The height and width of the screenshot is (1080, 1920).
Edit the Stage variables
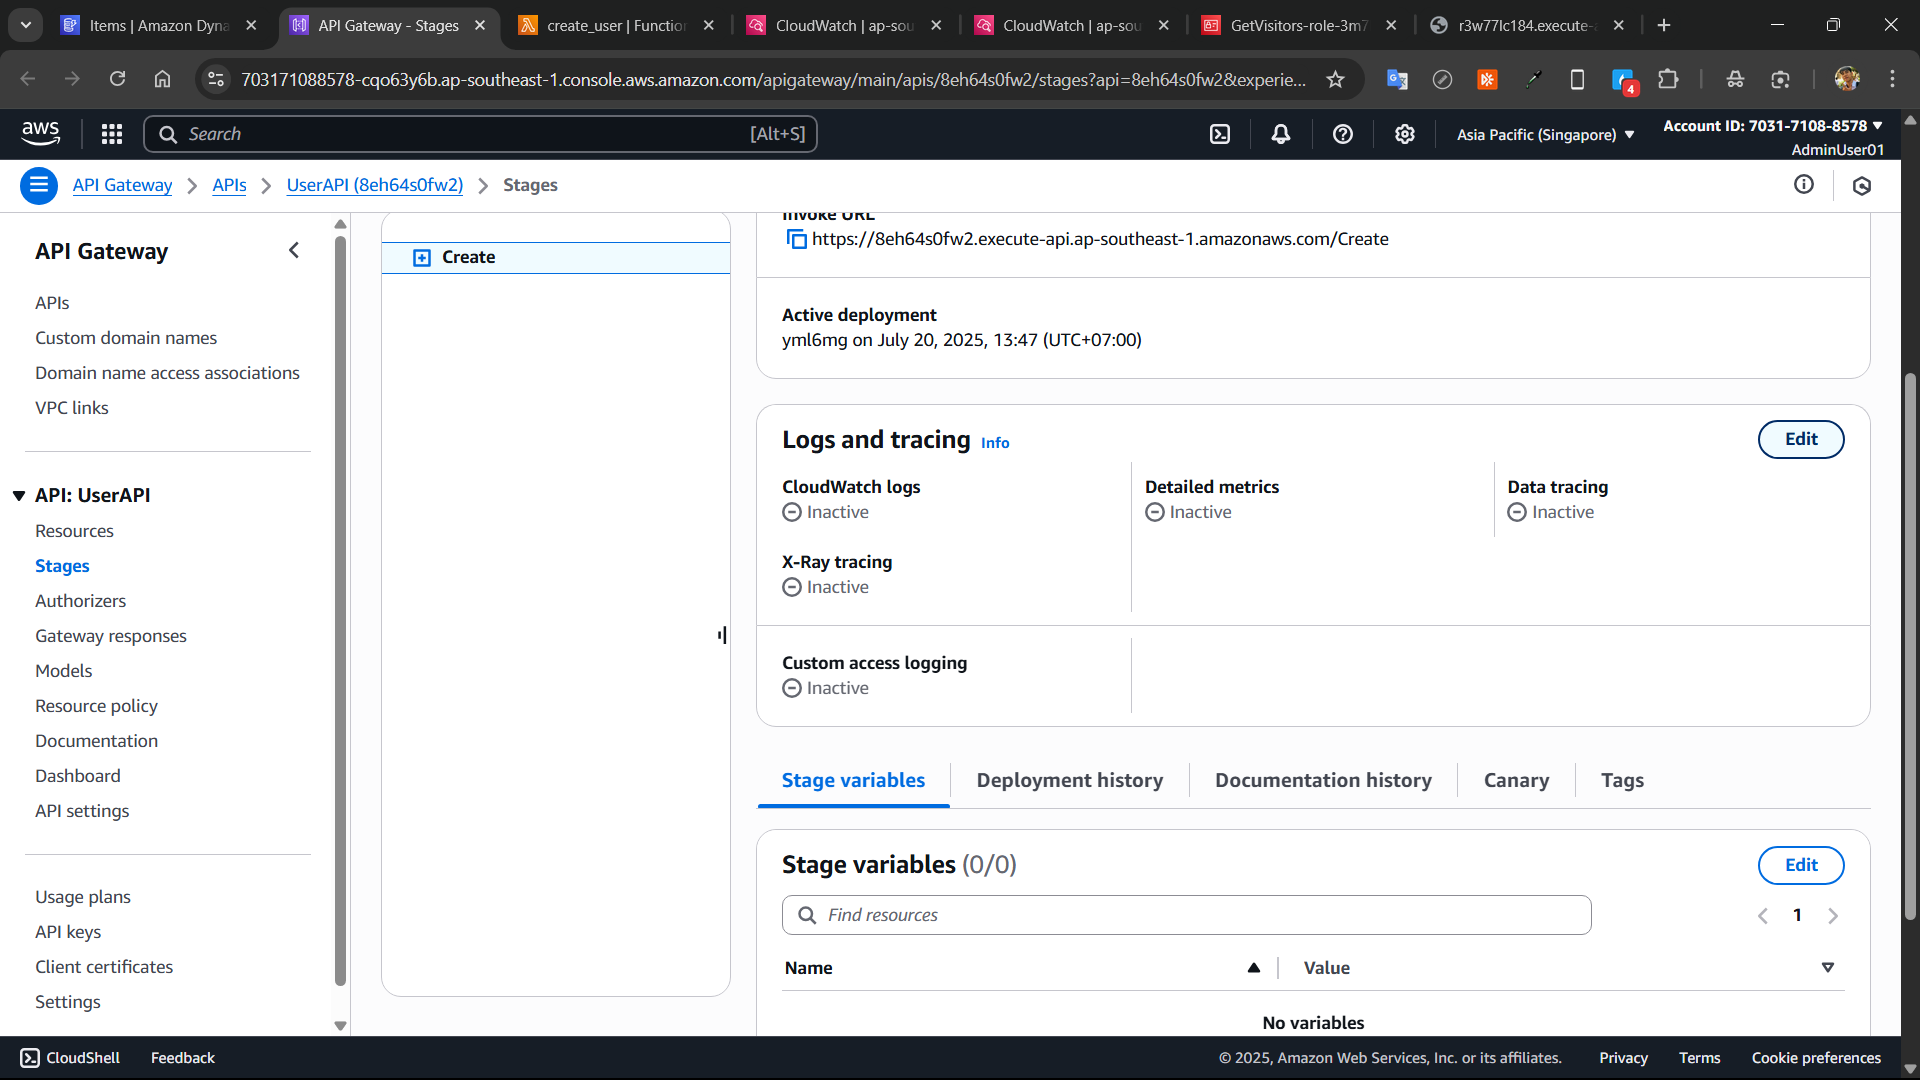pos(1801,865)
